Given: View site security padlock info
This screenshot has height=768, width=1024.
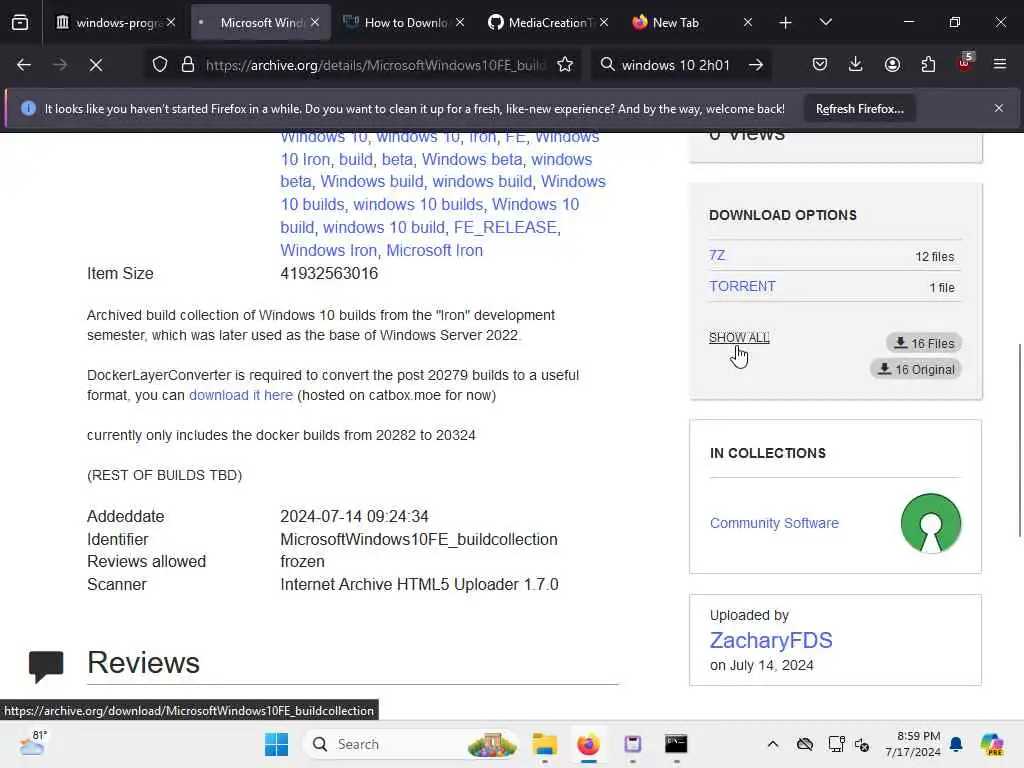Looking at the screenshot, I should (188, 65).
